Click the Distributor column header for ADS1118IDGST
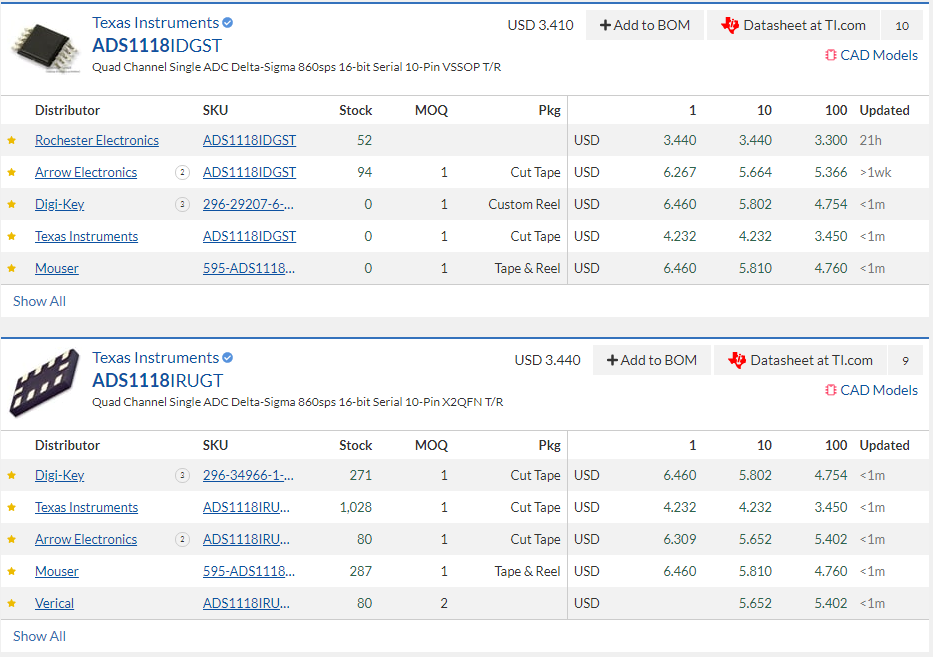Image resolution: width=933 pixels, height=657 pixels. pos(67,111)
